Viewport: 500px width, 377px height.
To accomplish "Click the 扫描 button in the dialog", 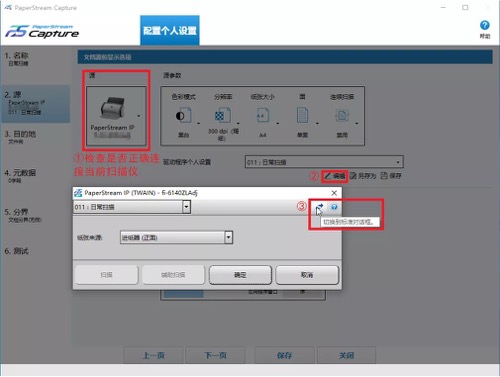I will click(x=106, y=275).
